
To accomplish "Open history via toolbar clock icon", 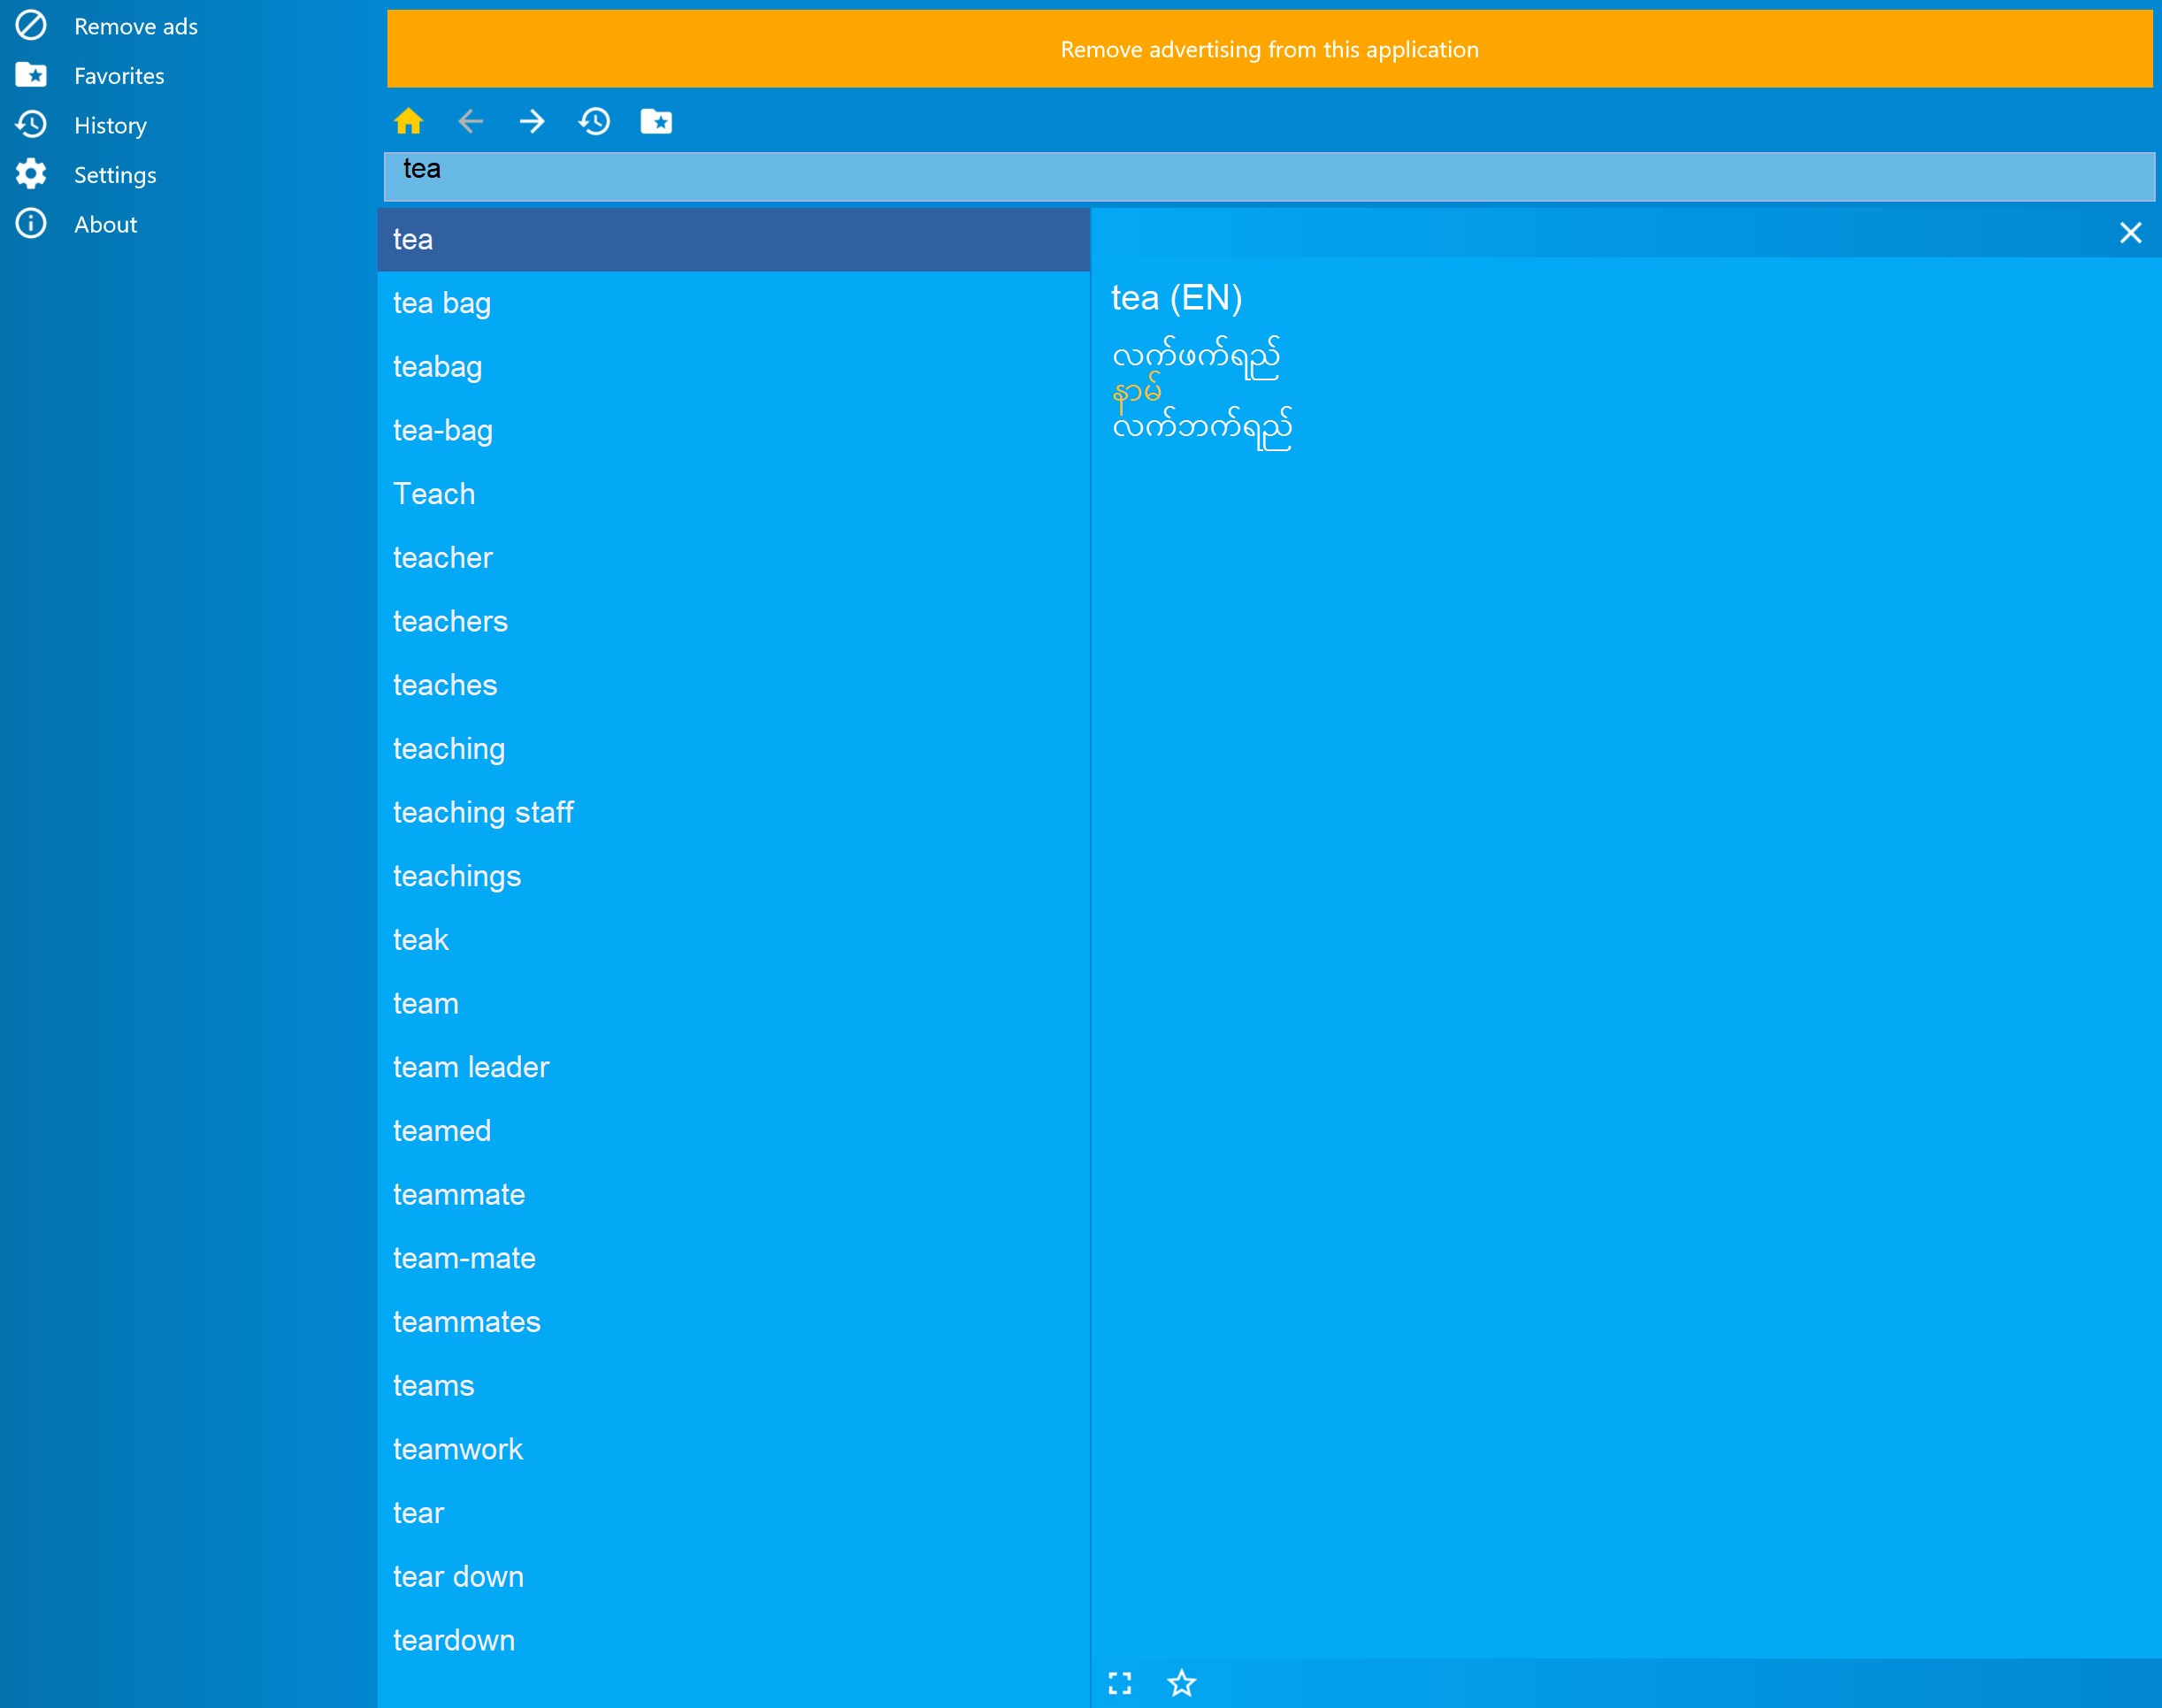I will click(x=594, y=122).
